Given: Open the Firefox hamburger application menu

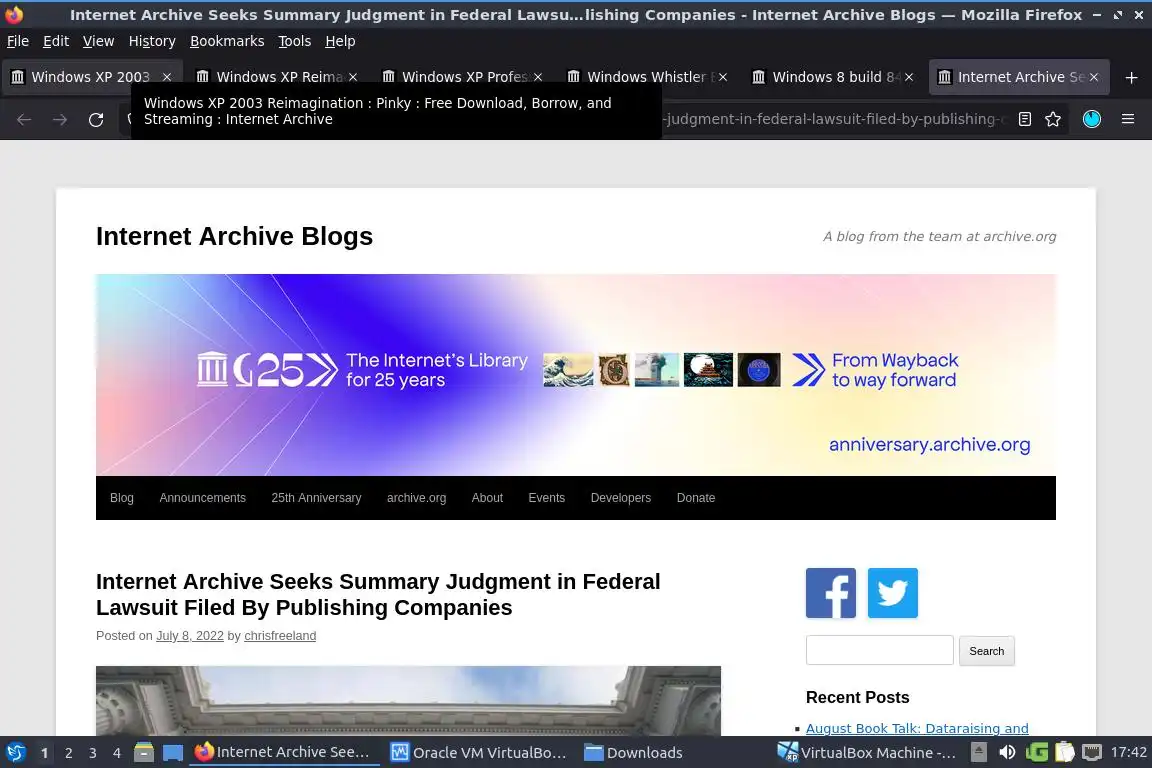Looking at the screenshot, I should (x=1128, y=119).
